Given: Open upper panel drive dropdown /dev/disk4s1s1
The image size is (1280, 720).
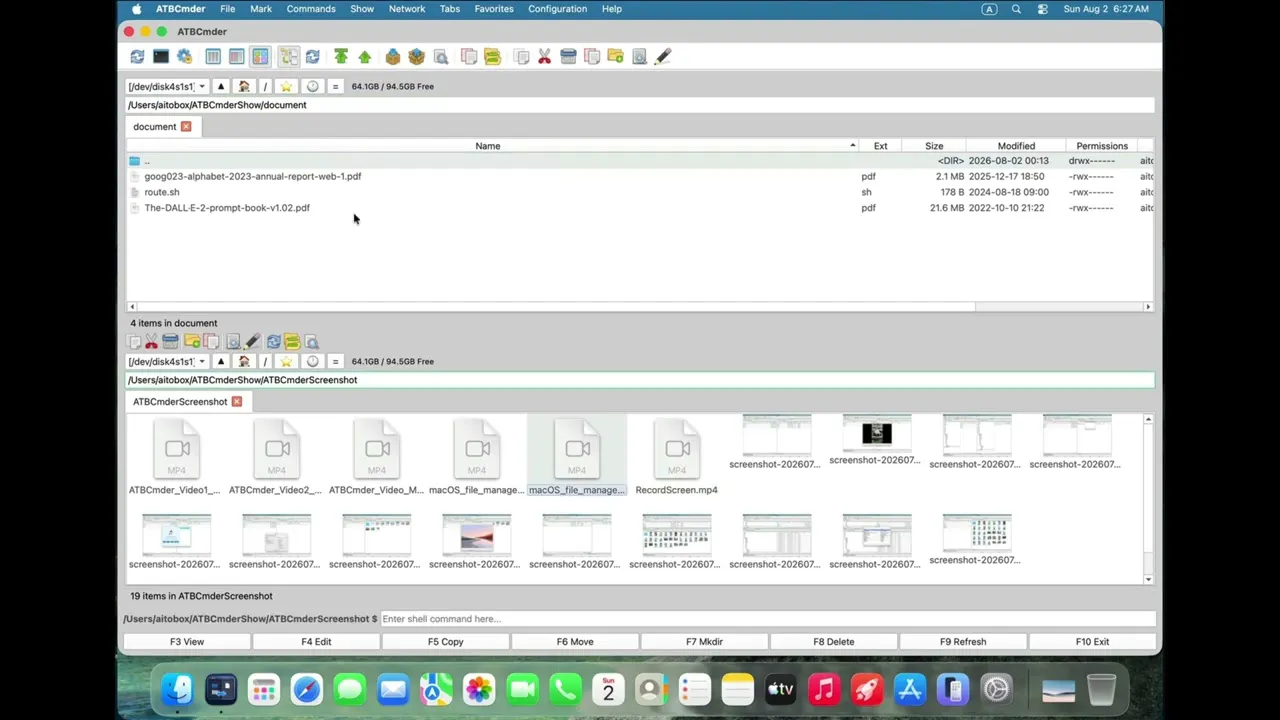Looking at the screenshot, I should point(167,86).
